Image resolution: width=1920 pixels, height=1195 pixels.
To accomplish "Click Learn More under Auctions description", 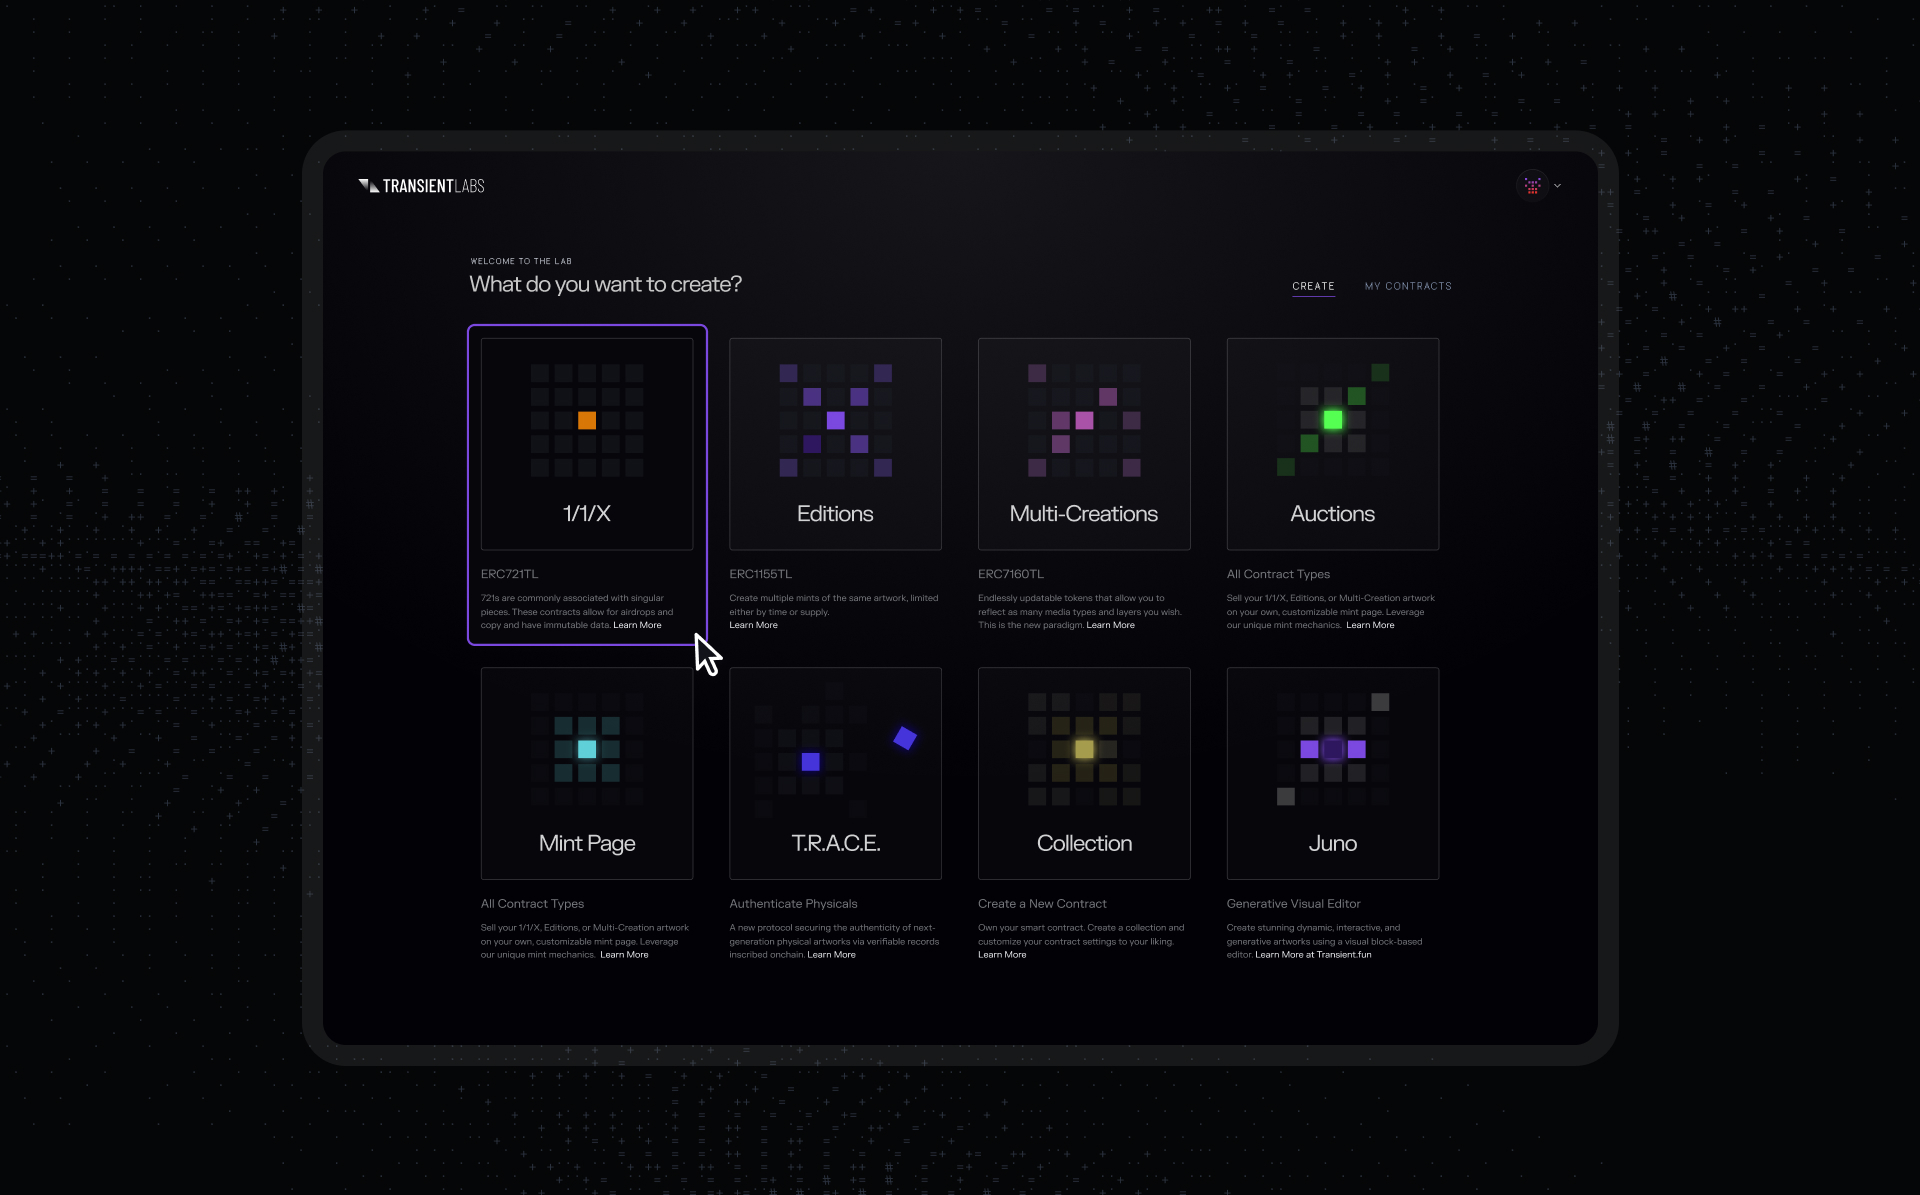I will [1369, 625].
